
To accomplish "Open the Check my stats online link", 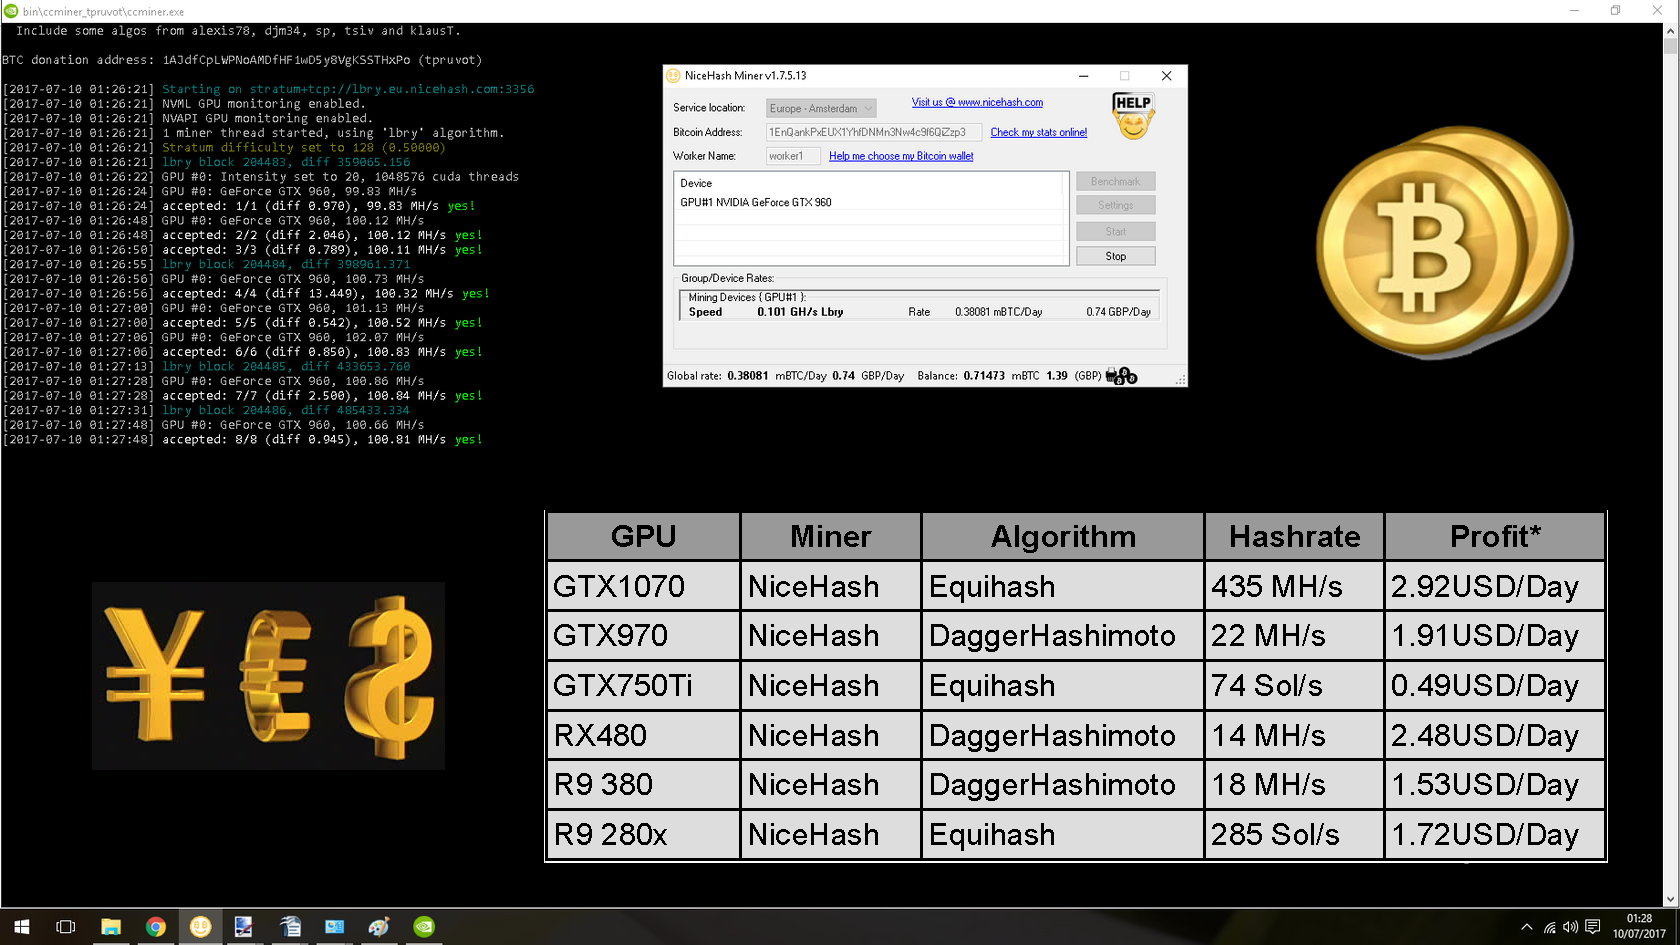I will coord(1038,132).
